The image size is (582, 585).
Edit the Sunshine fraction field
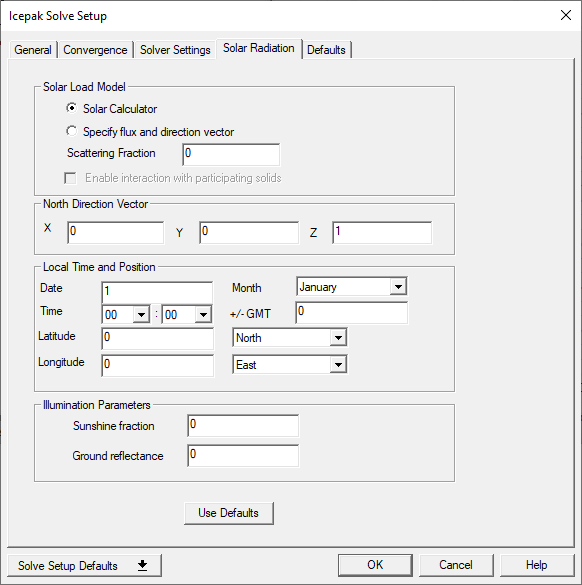[x=243, y=425]
